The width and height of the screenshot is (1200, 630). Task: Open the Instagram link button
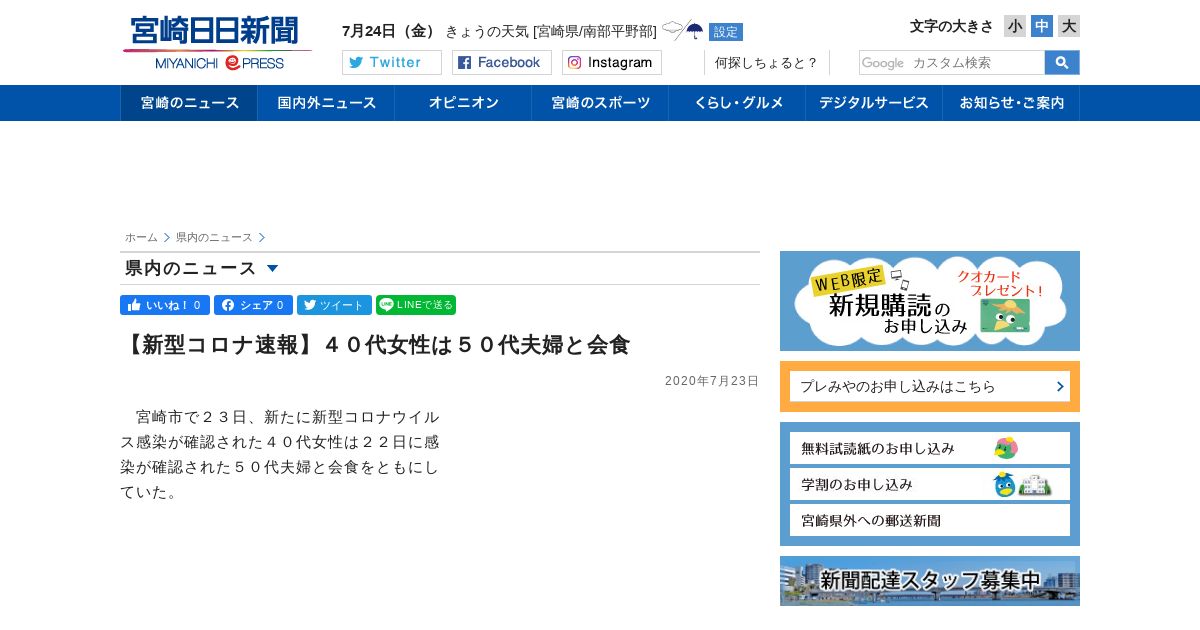(x=612, y=63)
